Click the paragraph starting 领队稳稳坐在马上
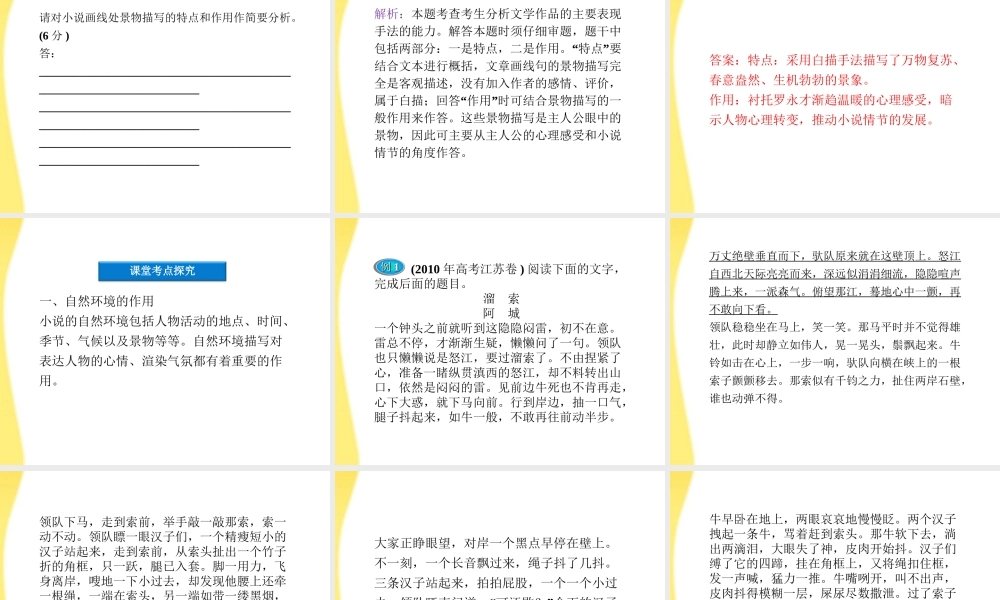The image size is (1000, 600). (x=837, y=363)
